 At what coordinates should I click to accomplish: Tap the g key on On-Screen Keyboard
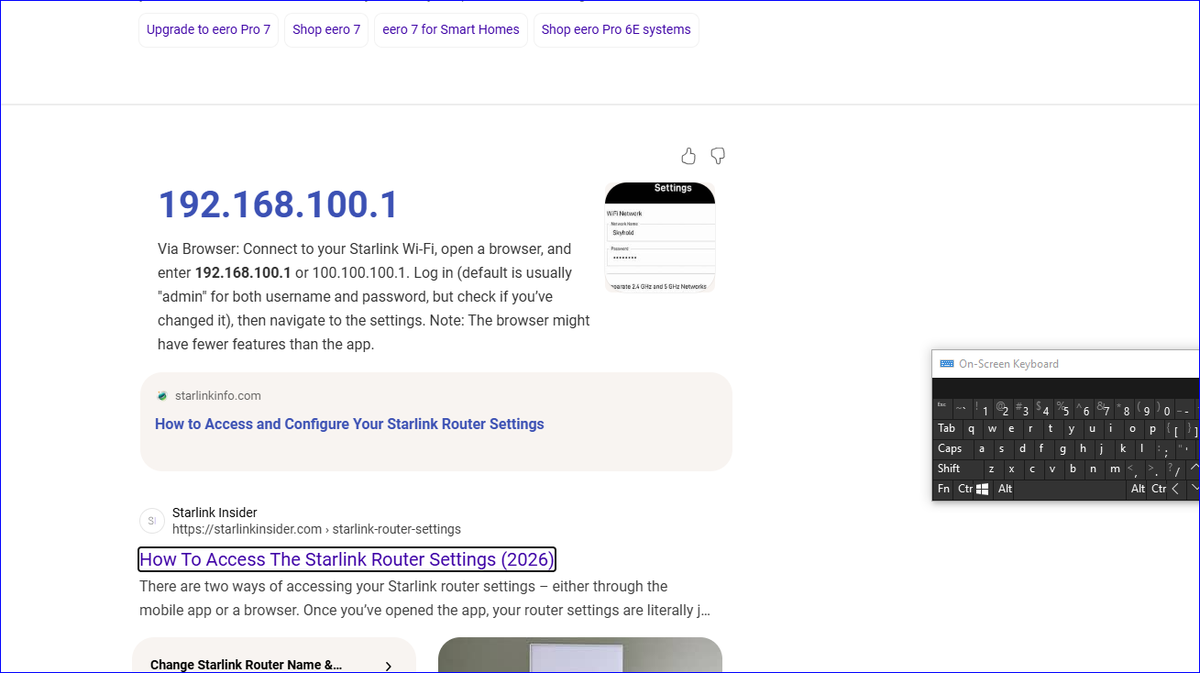point(1063,449)
